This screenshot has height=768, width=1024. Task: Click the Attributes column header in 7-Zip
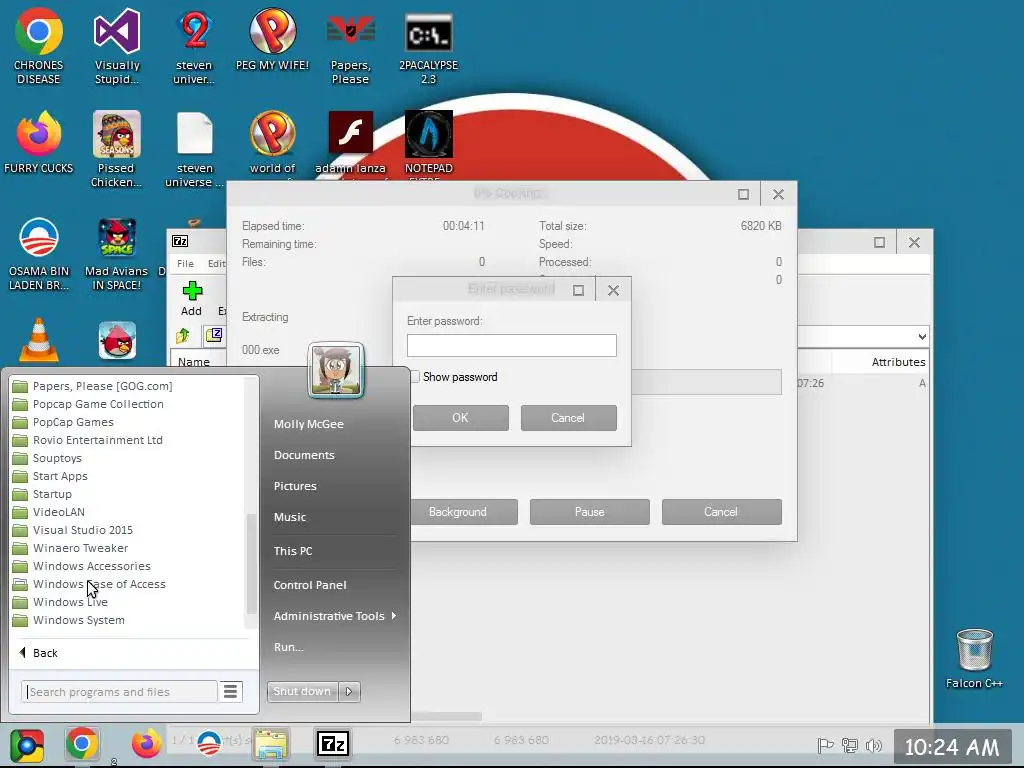click(898, 362)
